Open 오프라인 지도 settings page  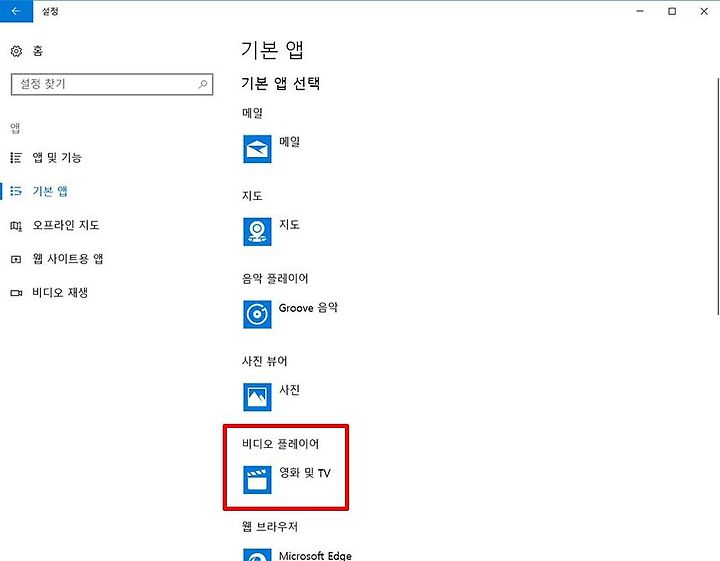[x=66, y=225]
